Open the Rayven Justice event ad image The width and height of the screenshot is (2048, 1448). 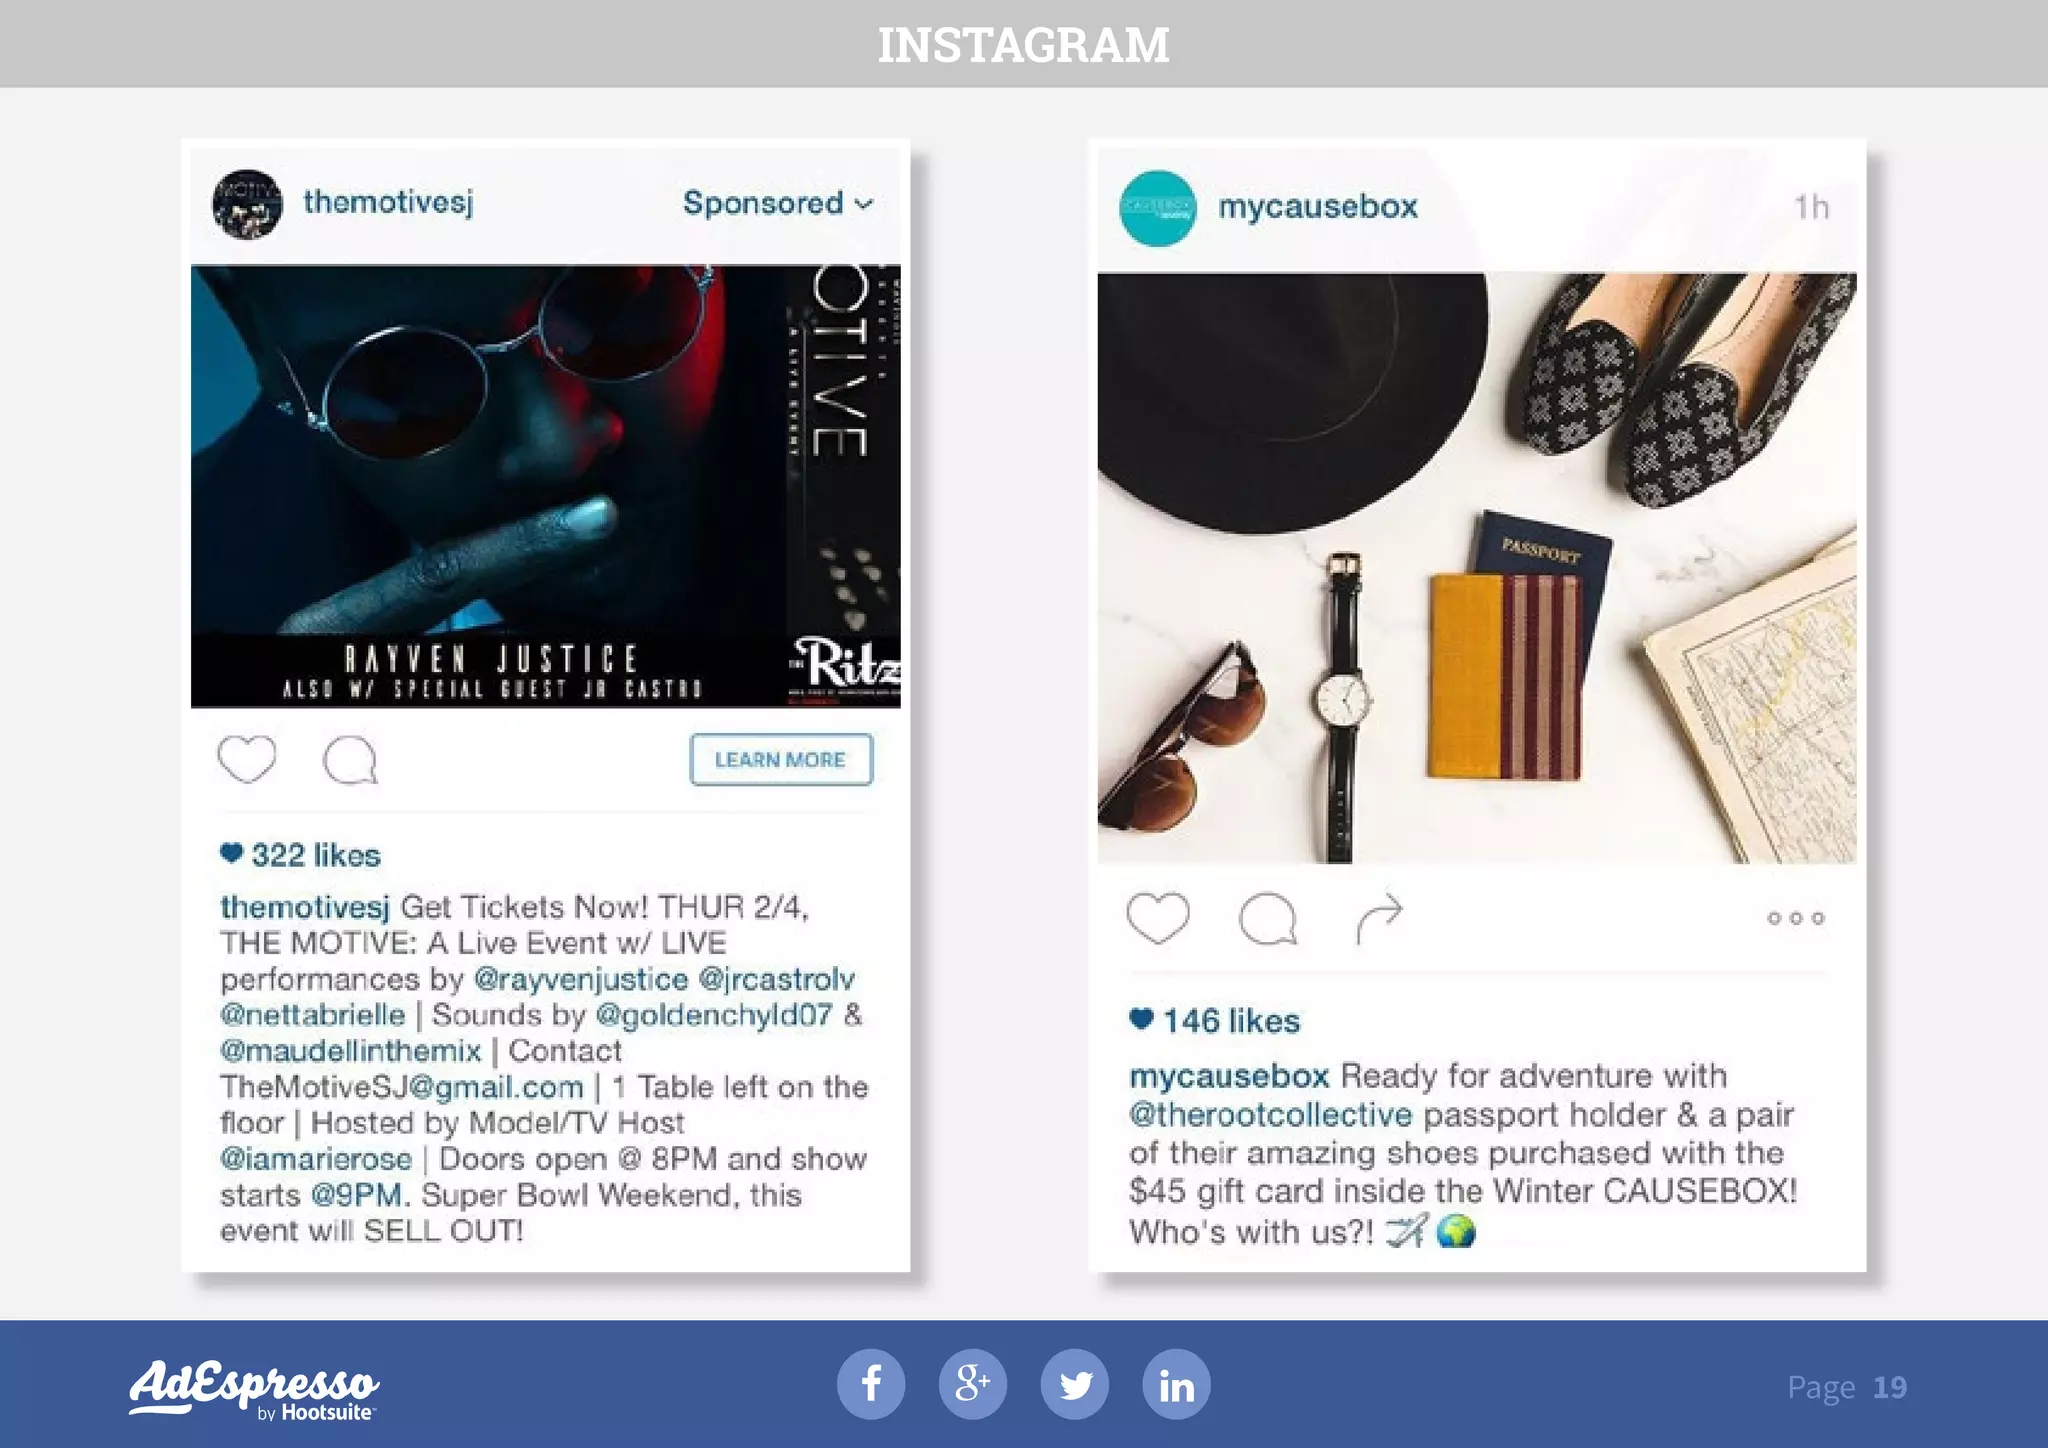(546, 486)
